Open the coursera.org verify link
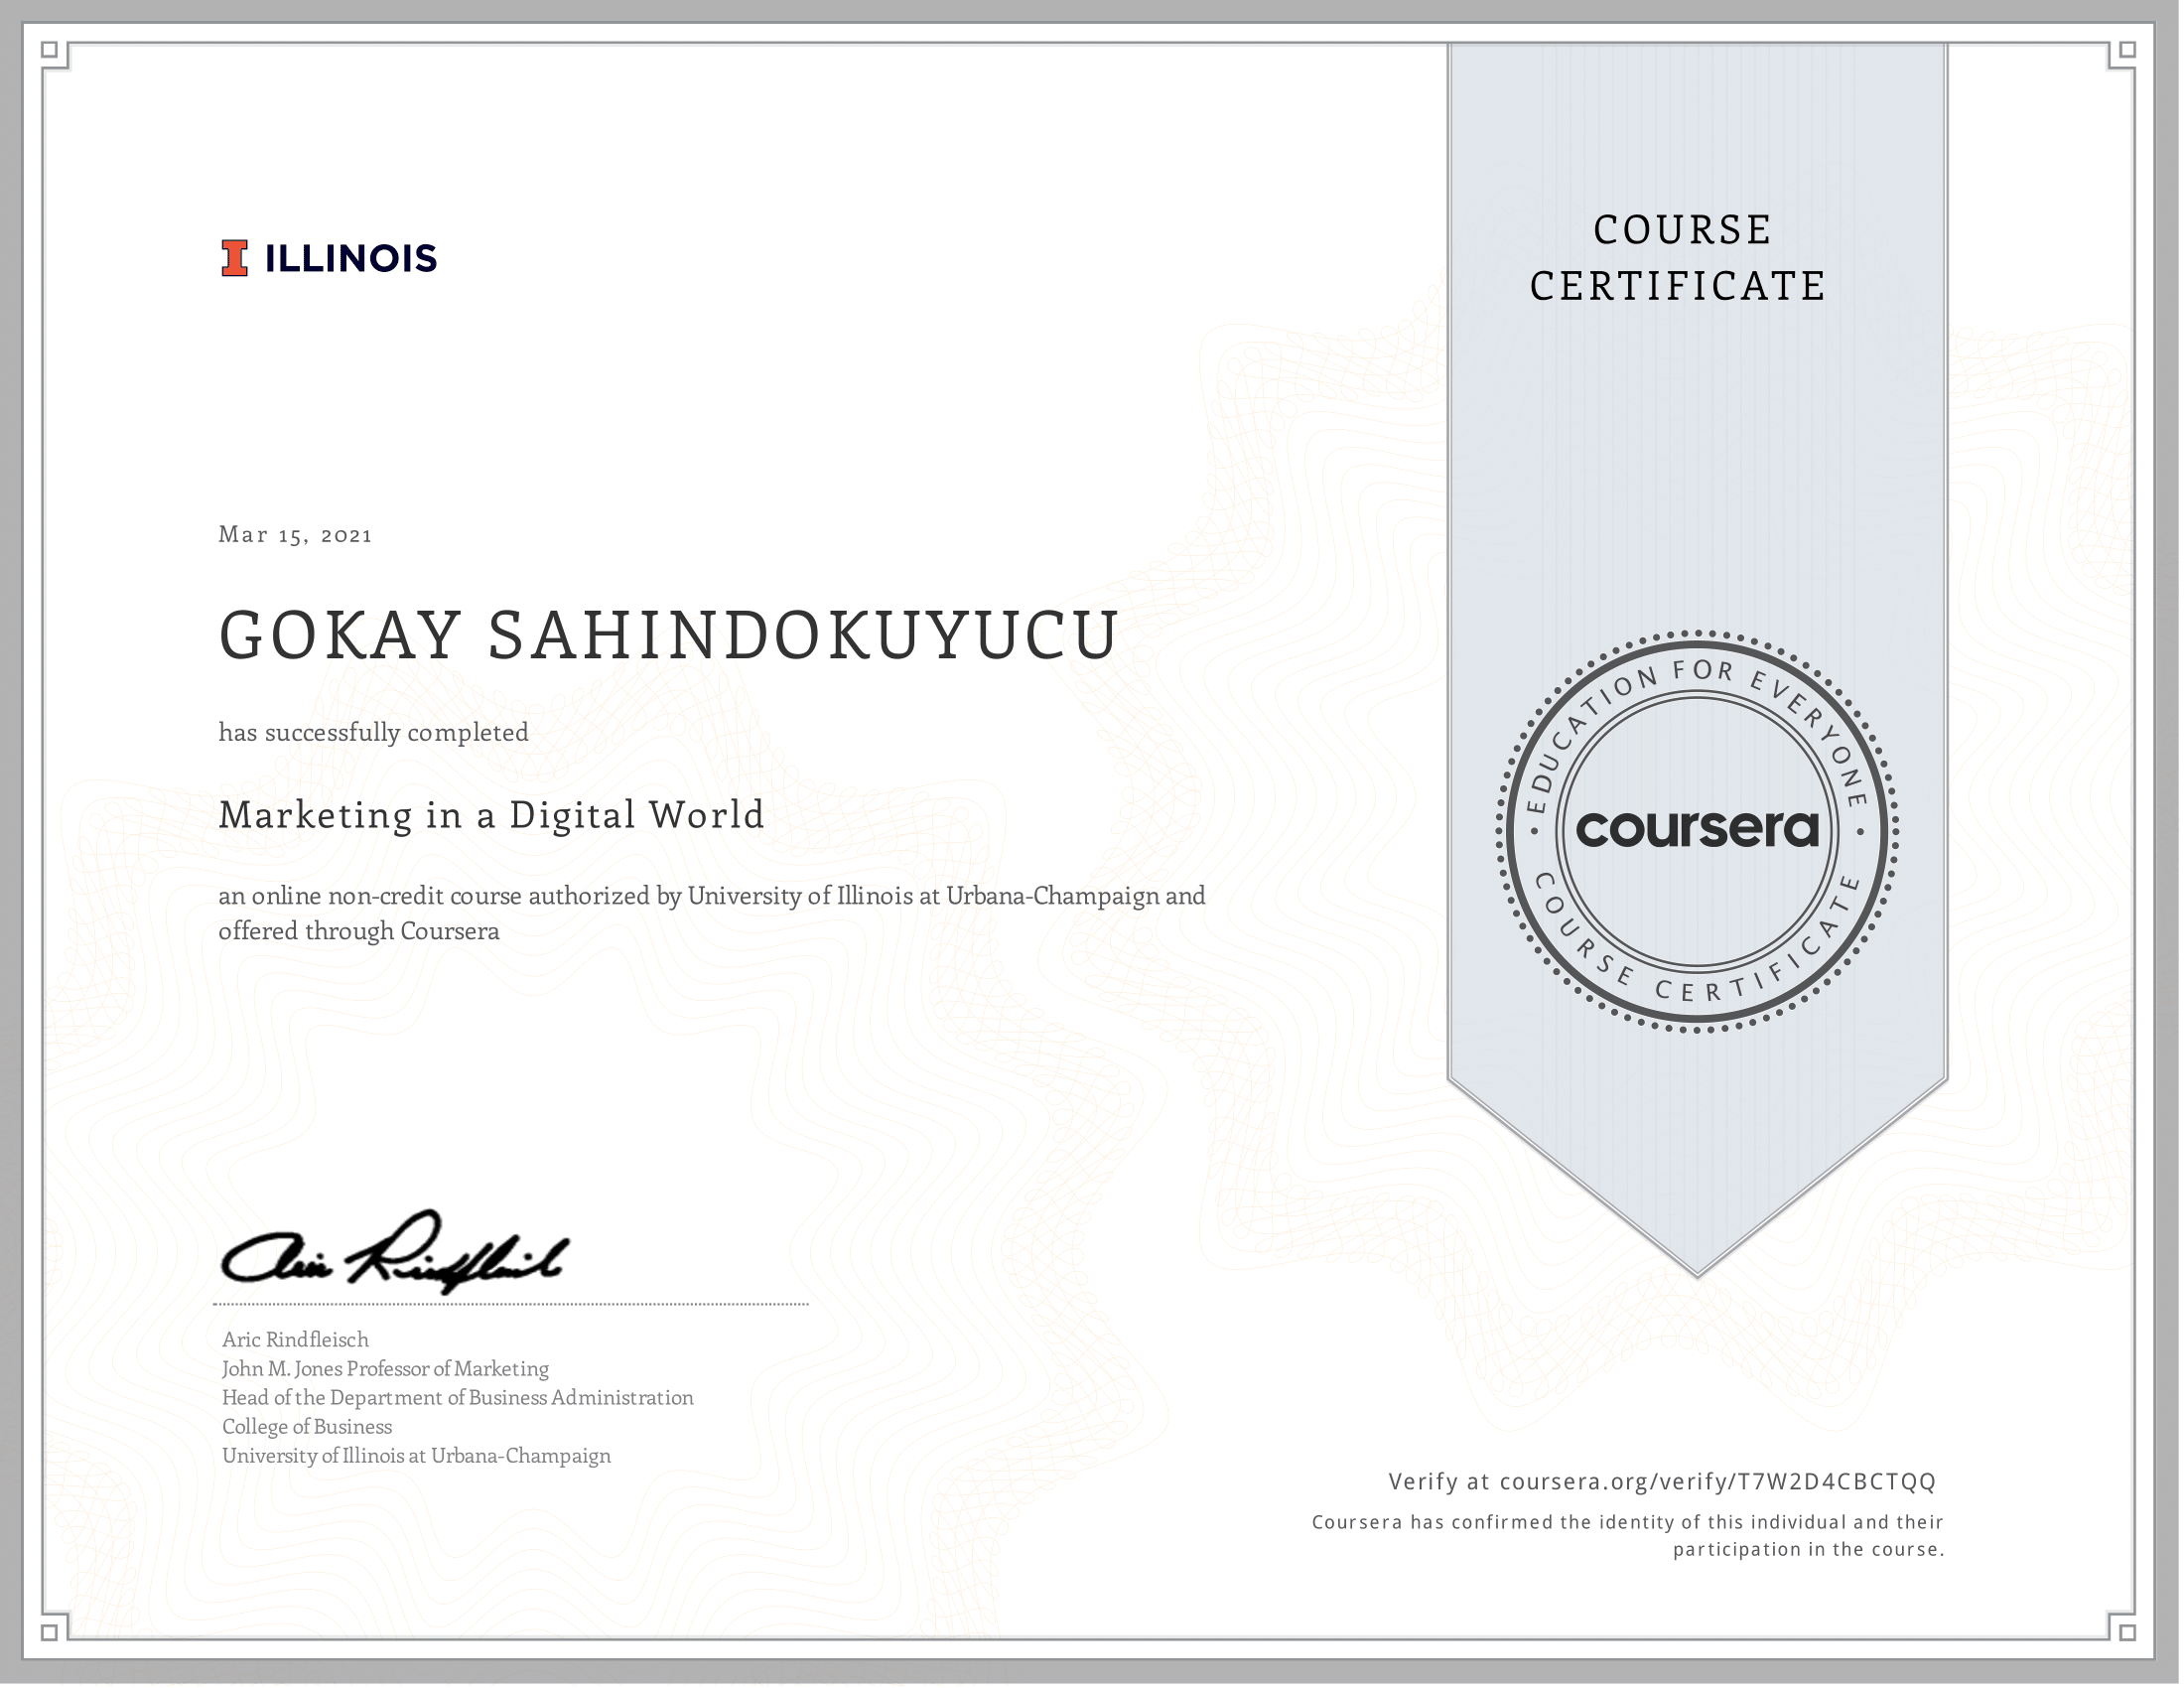Viewport: 2184px width, 1688px height. click(x=1717, y=1482)
